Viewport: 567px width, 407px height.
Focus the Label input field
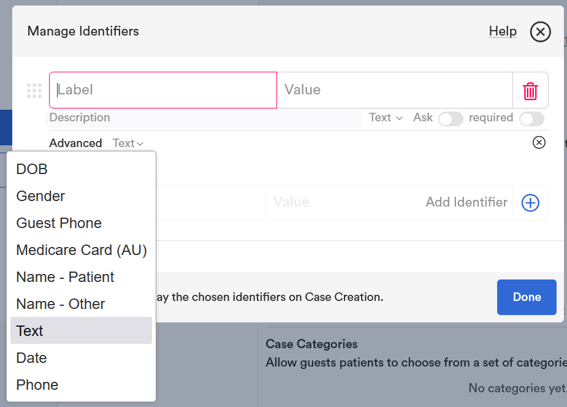163,90
